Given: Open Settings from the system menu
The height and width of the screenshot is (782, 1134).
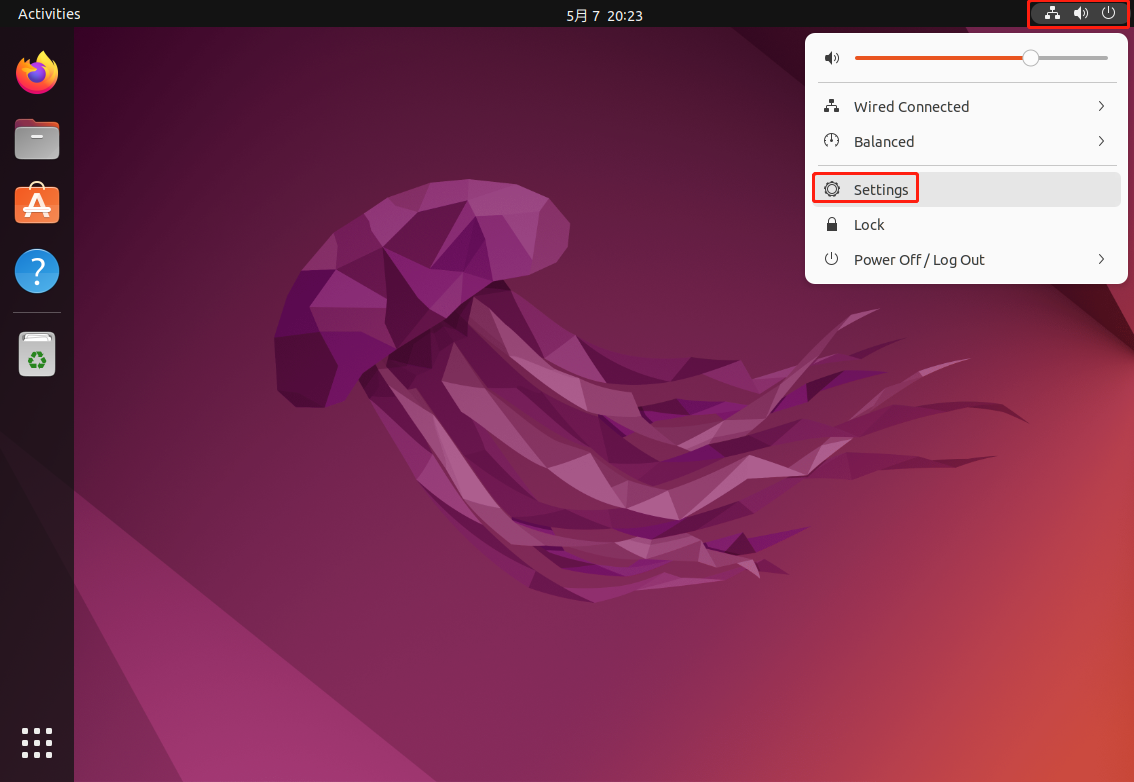Looking at the screenshot, I should 966,190.
